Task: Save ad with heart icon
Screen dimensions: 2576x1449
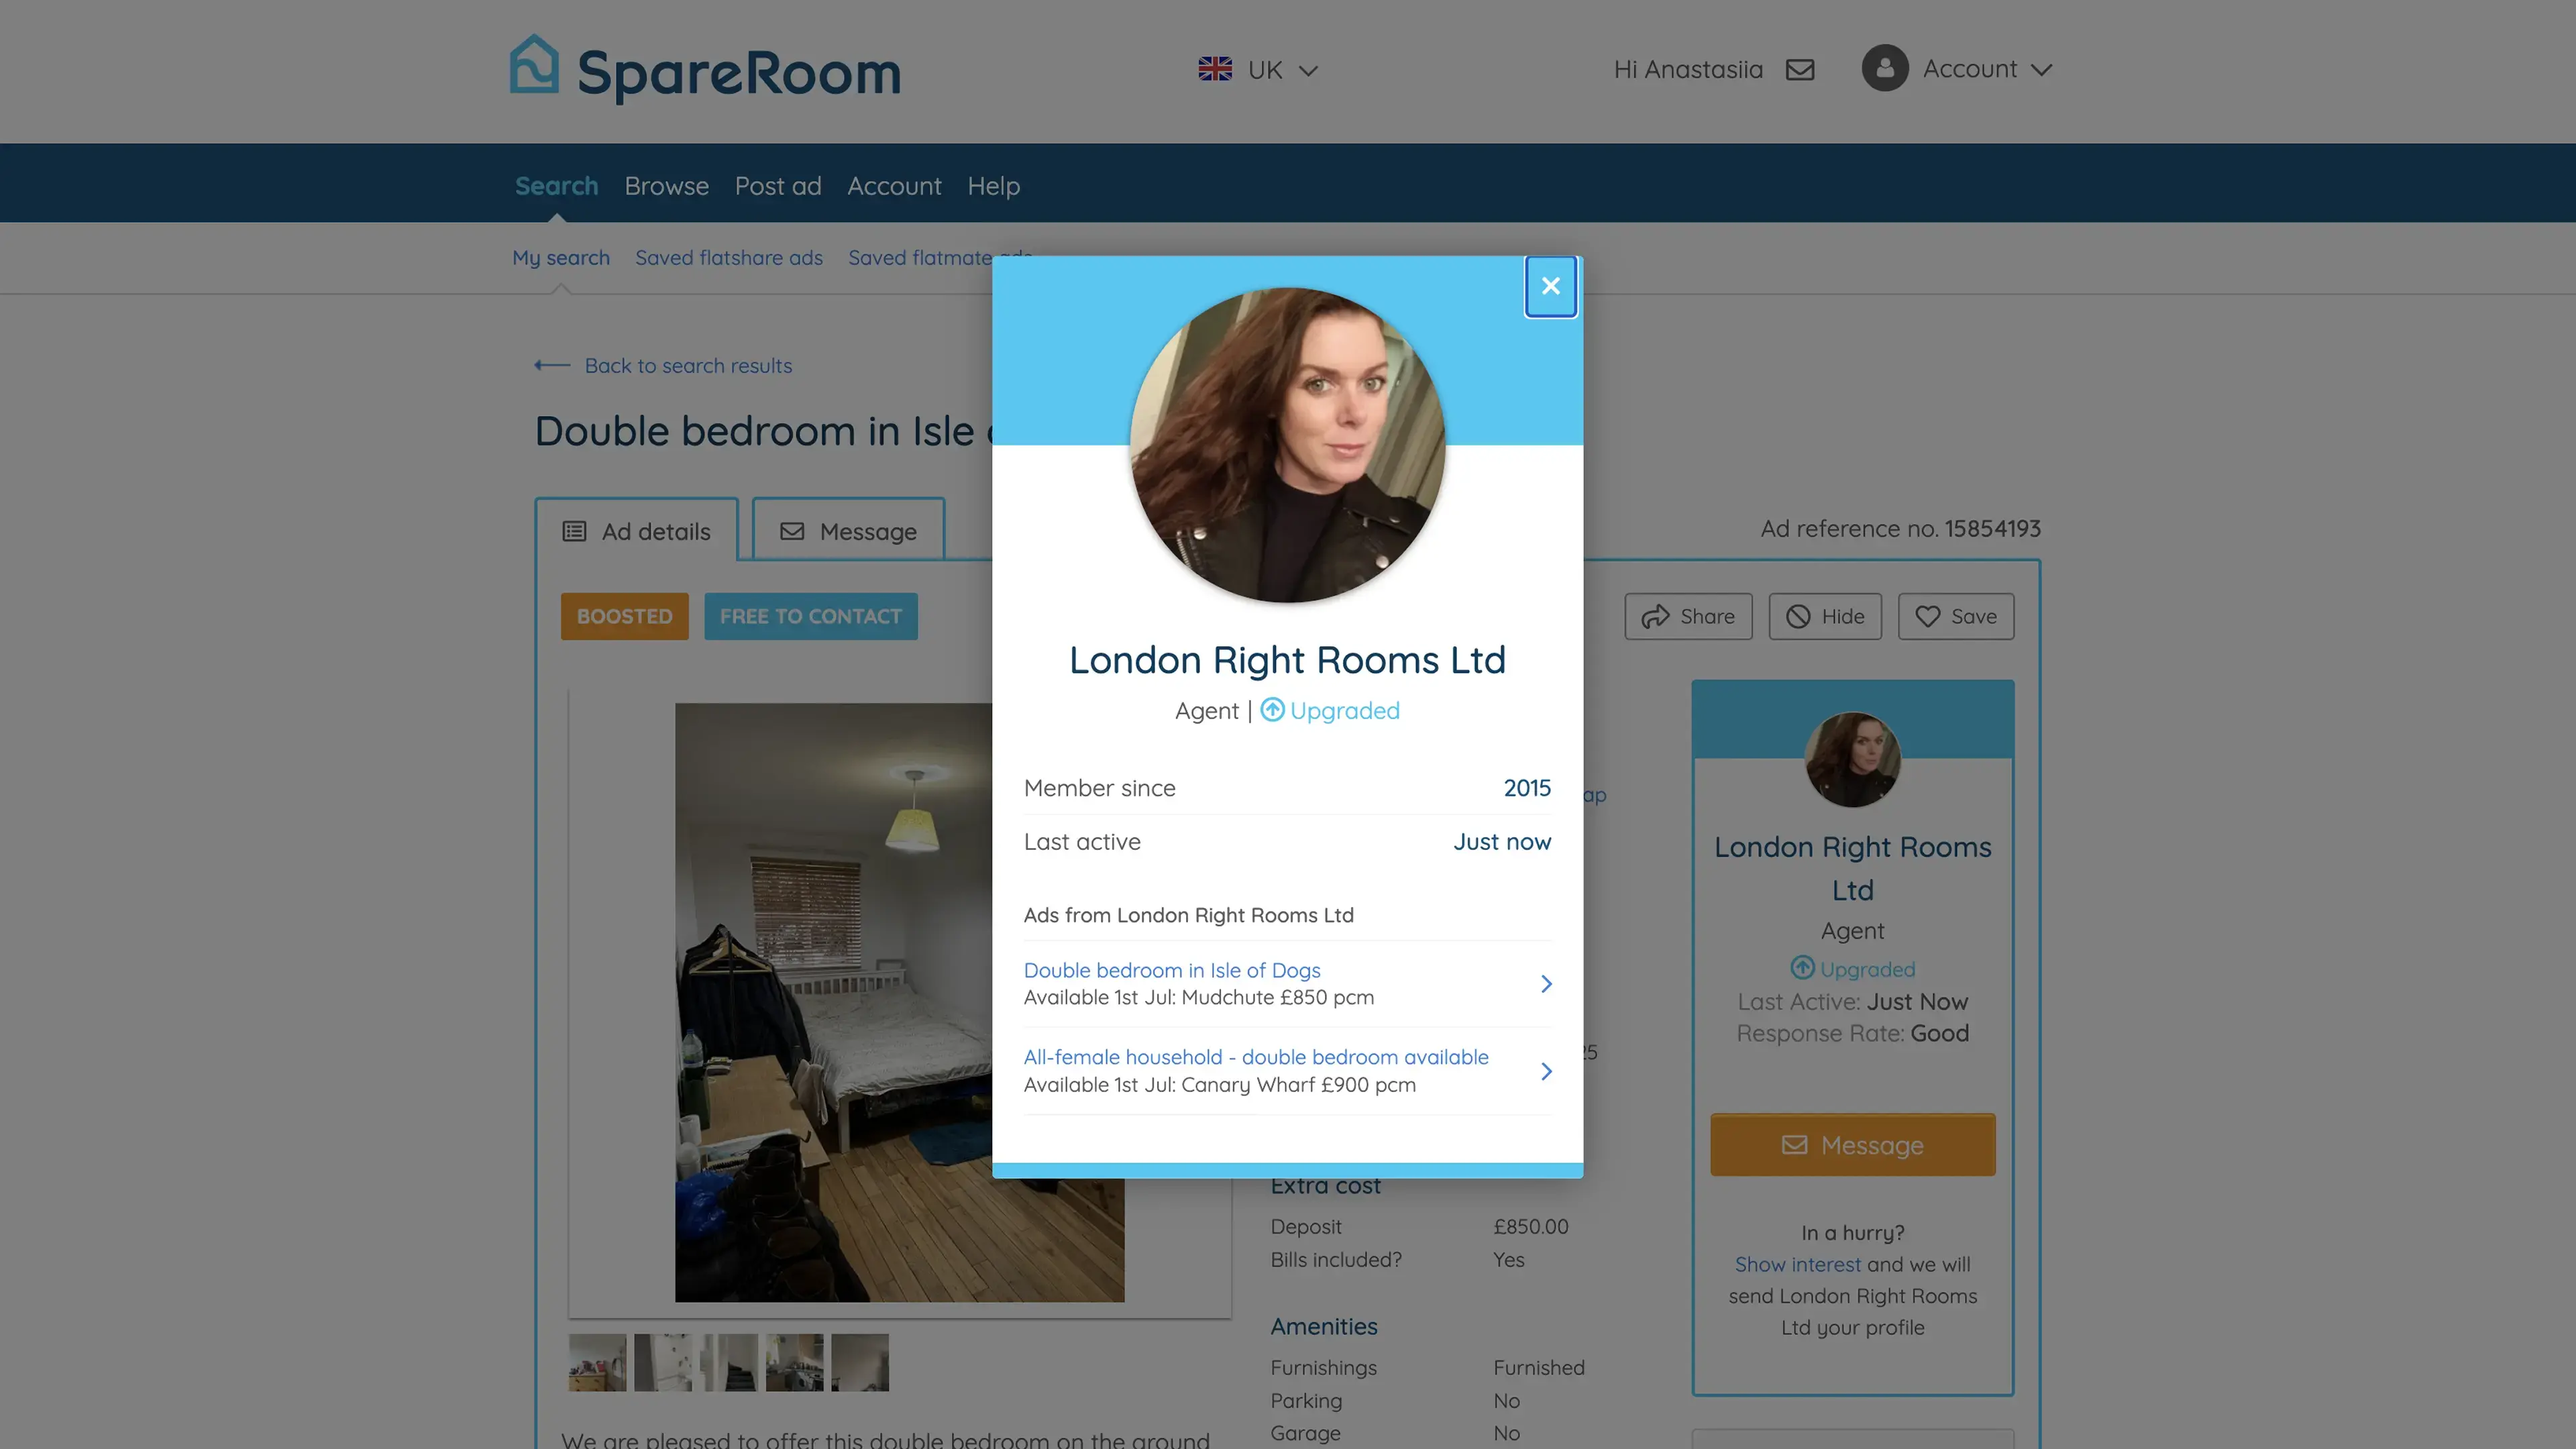Action: (x=1927, y=616)
